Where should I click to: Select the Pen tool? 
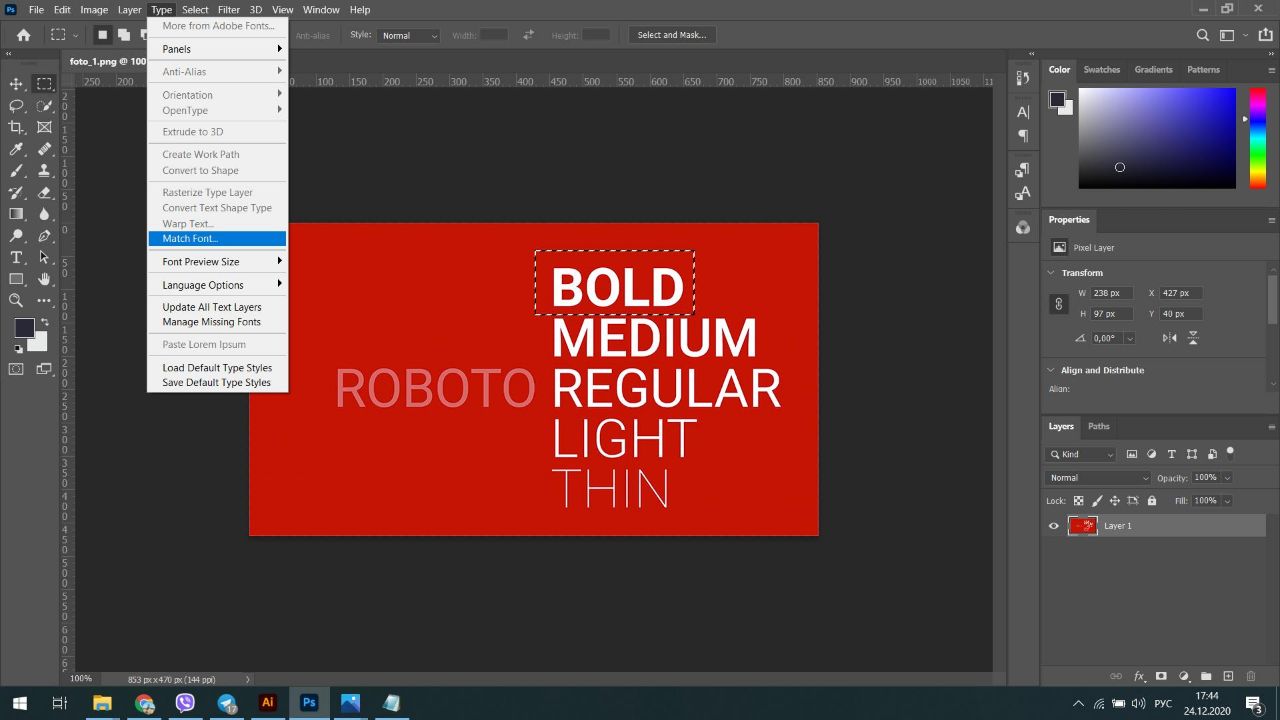44,236
